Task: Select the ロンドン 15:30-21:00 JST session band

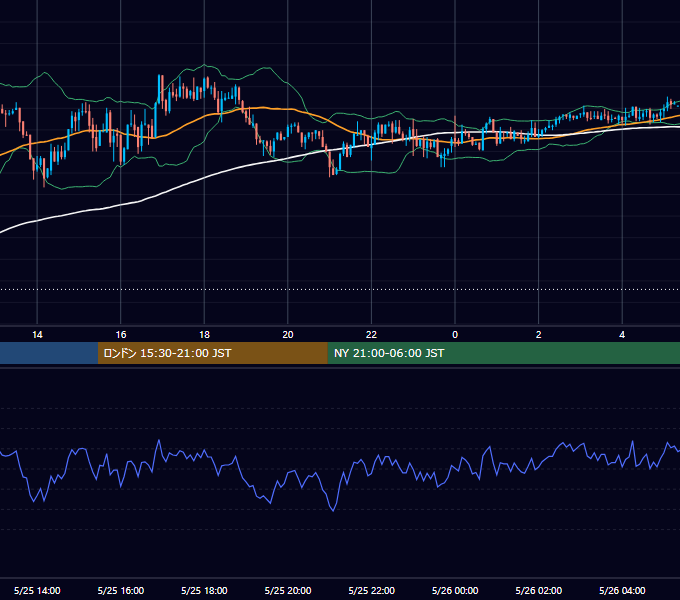Action: pyautogui.click(x=212, y=353)
